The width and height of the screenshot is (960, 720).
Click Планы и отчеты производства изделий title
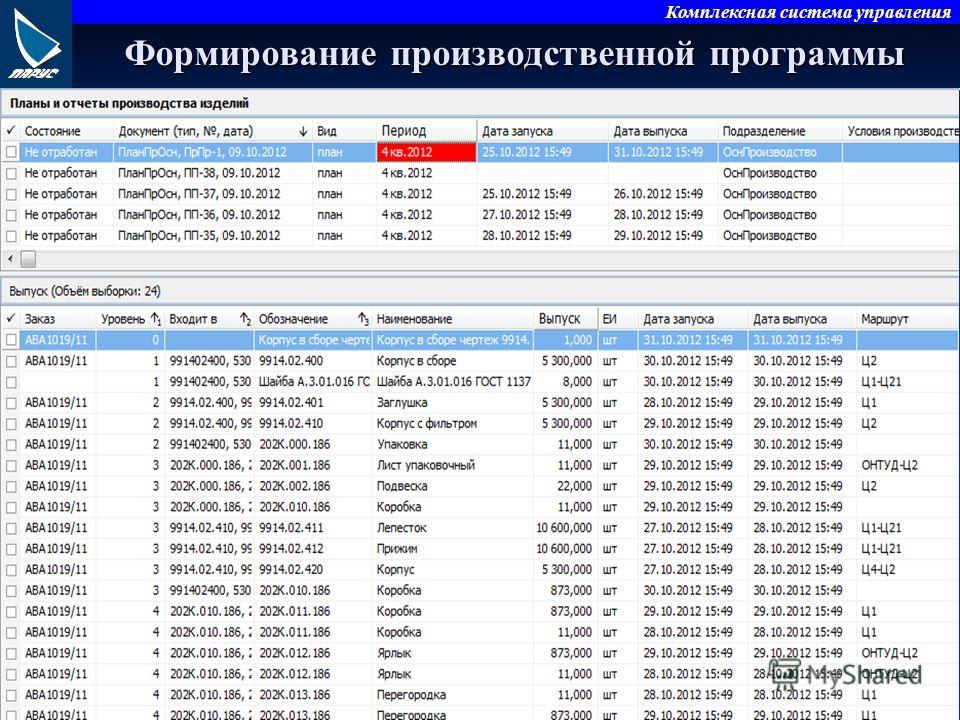click(129, 103)
